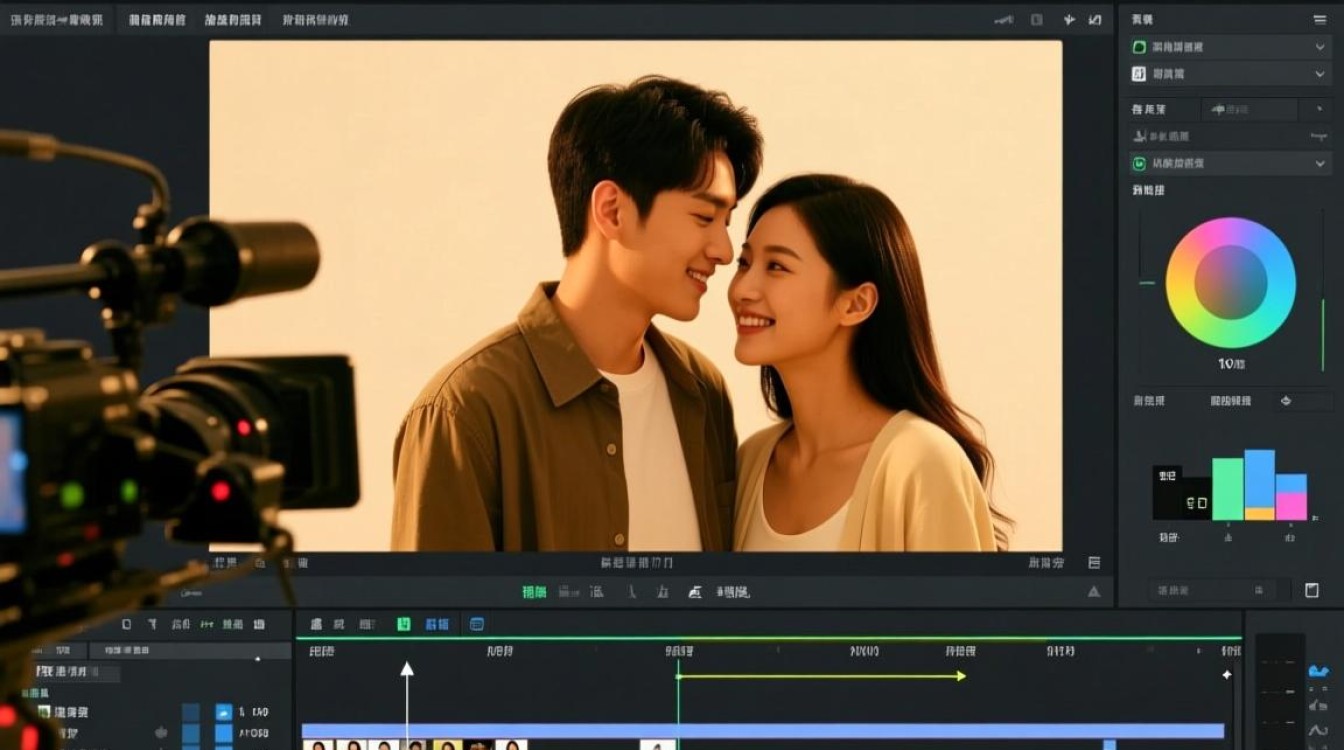Select the pink histogram bar
The height and width of the screenshot is (750, 1344).
point(1291,507)
